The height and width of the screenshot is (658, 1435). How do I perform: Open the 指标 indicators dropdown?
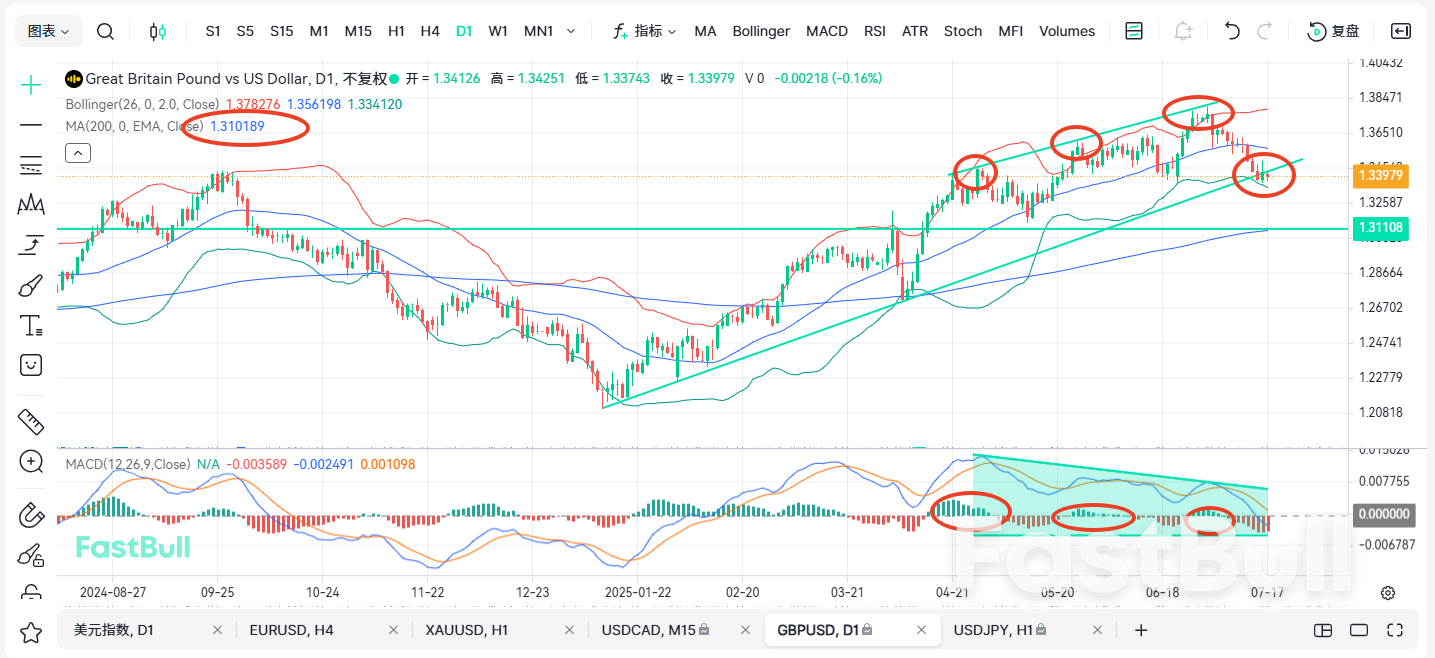[x=645, y=31]
